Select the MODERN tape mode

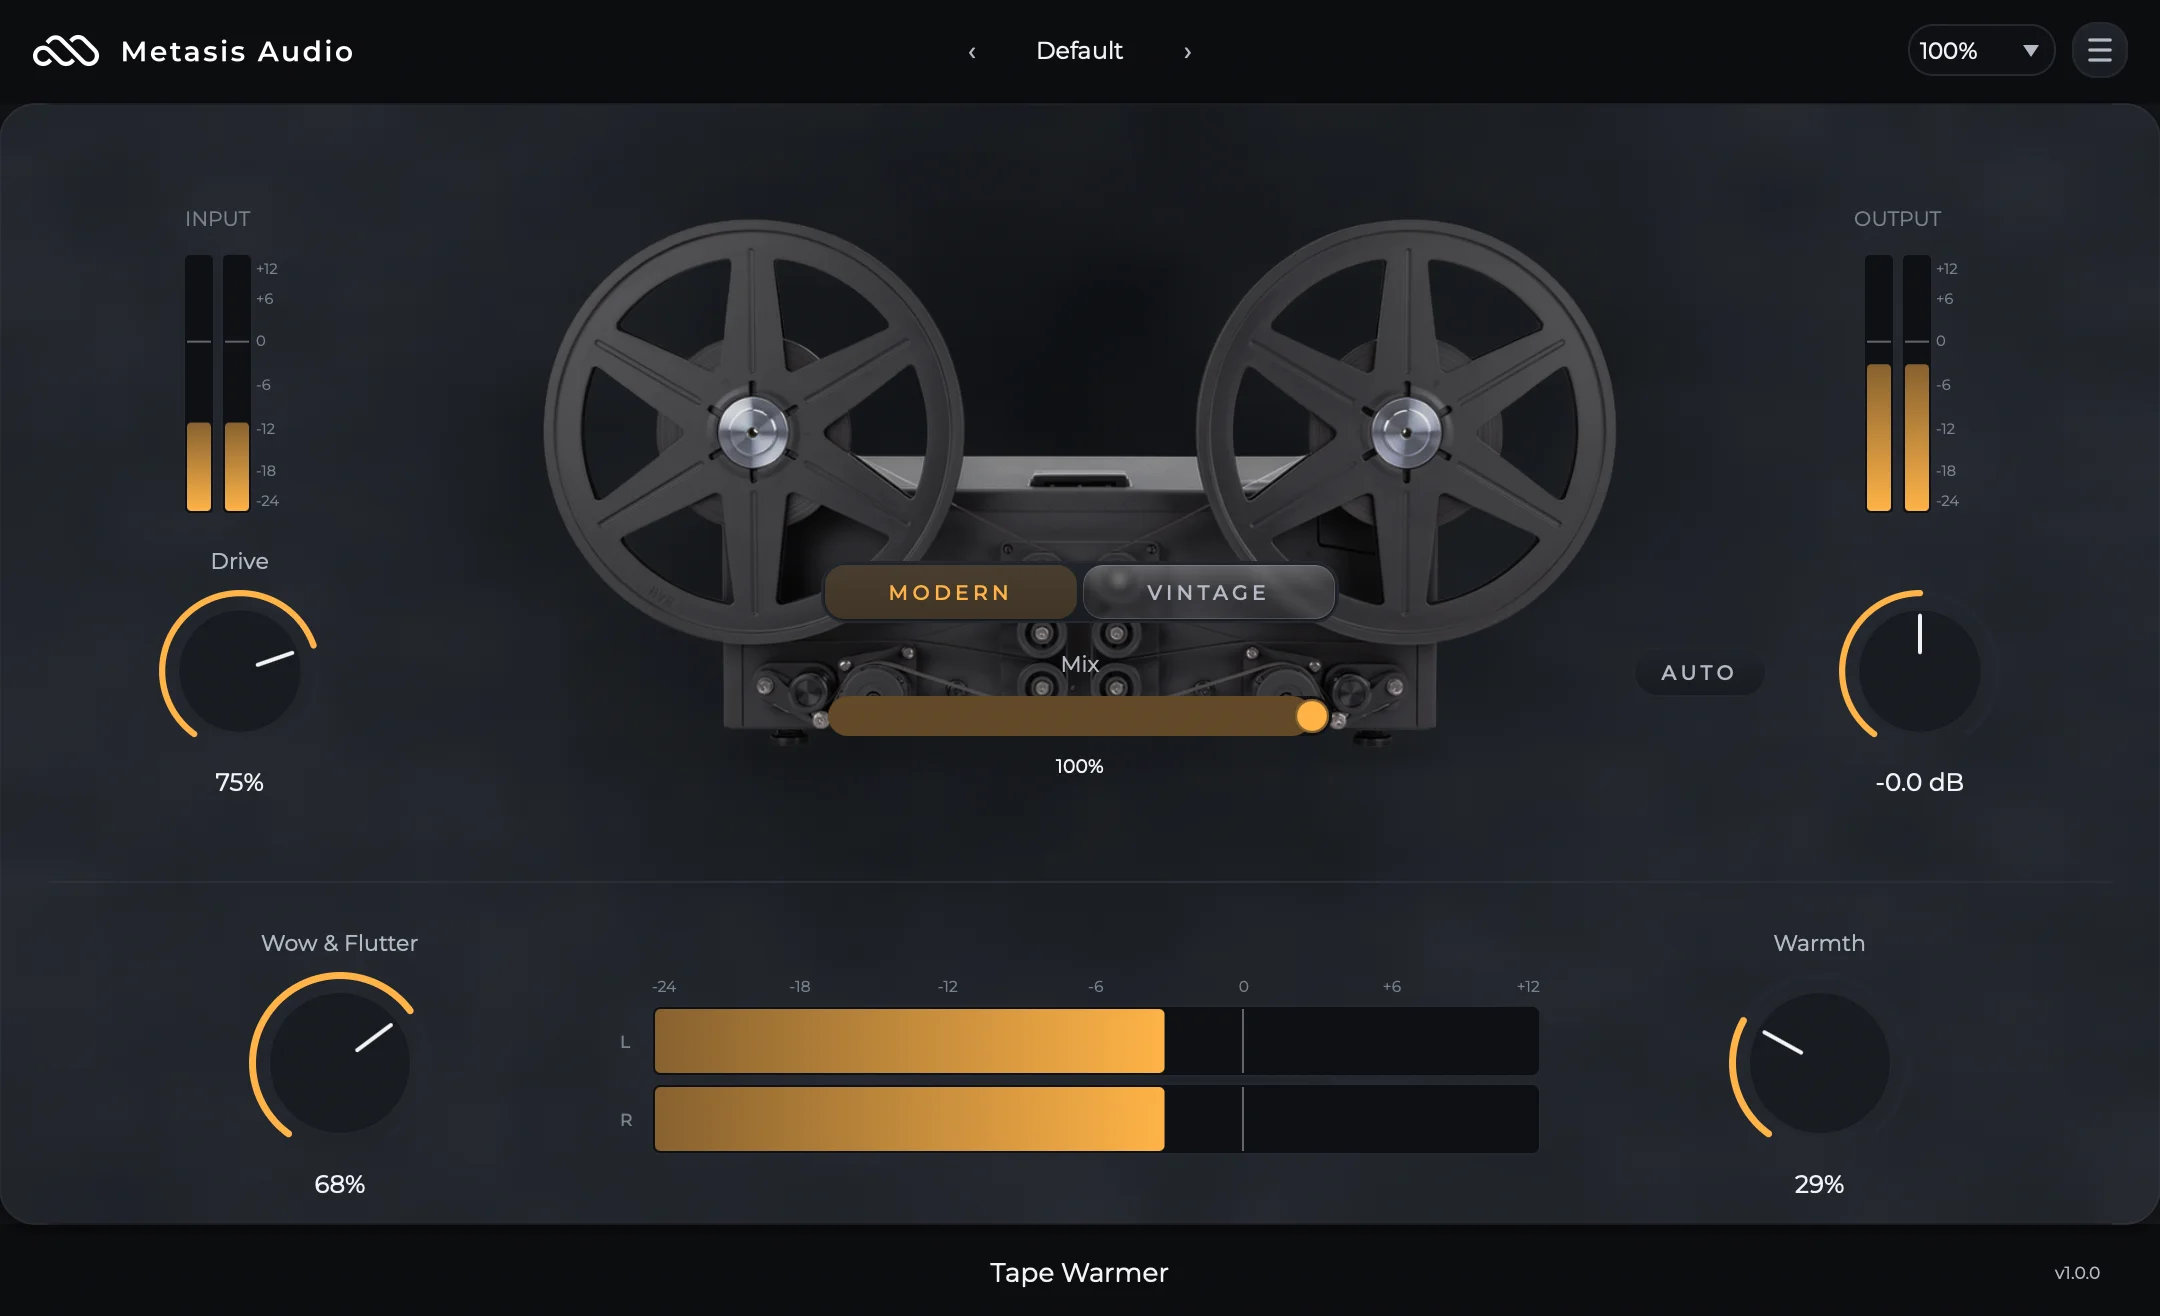coord(950,592)
